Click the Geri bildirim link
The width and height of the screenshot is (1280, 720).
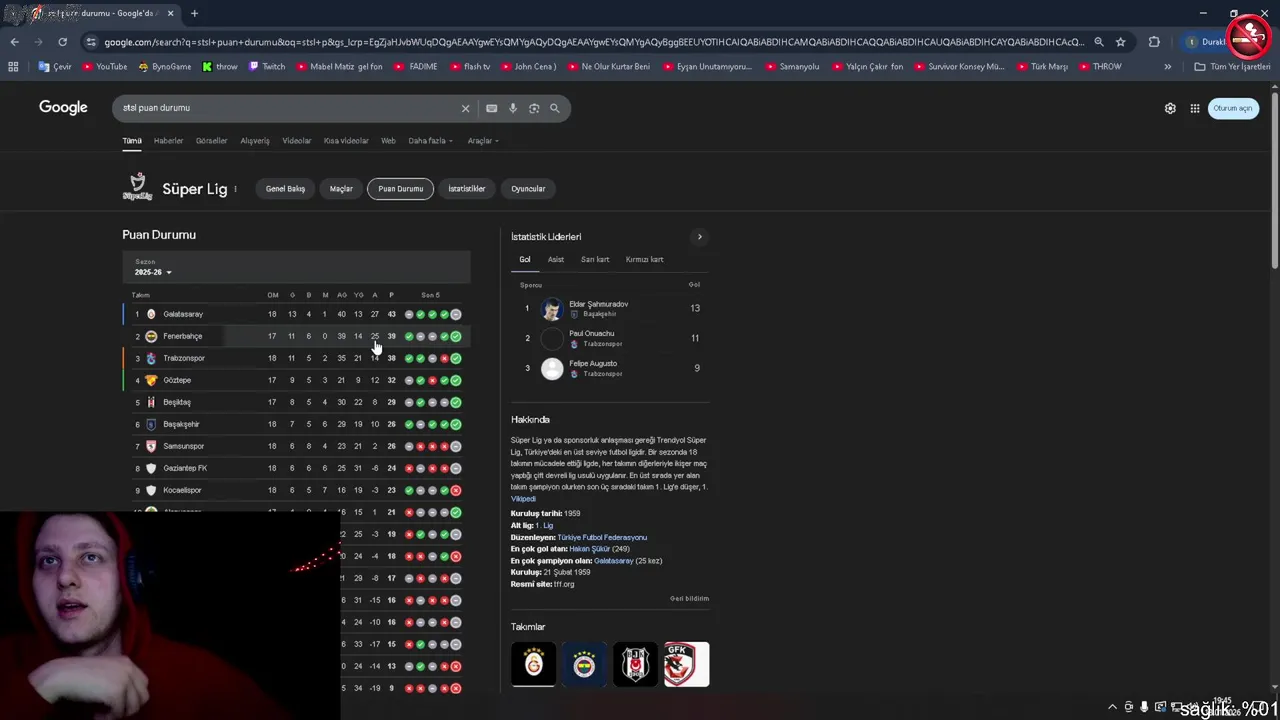(689, 599)
